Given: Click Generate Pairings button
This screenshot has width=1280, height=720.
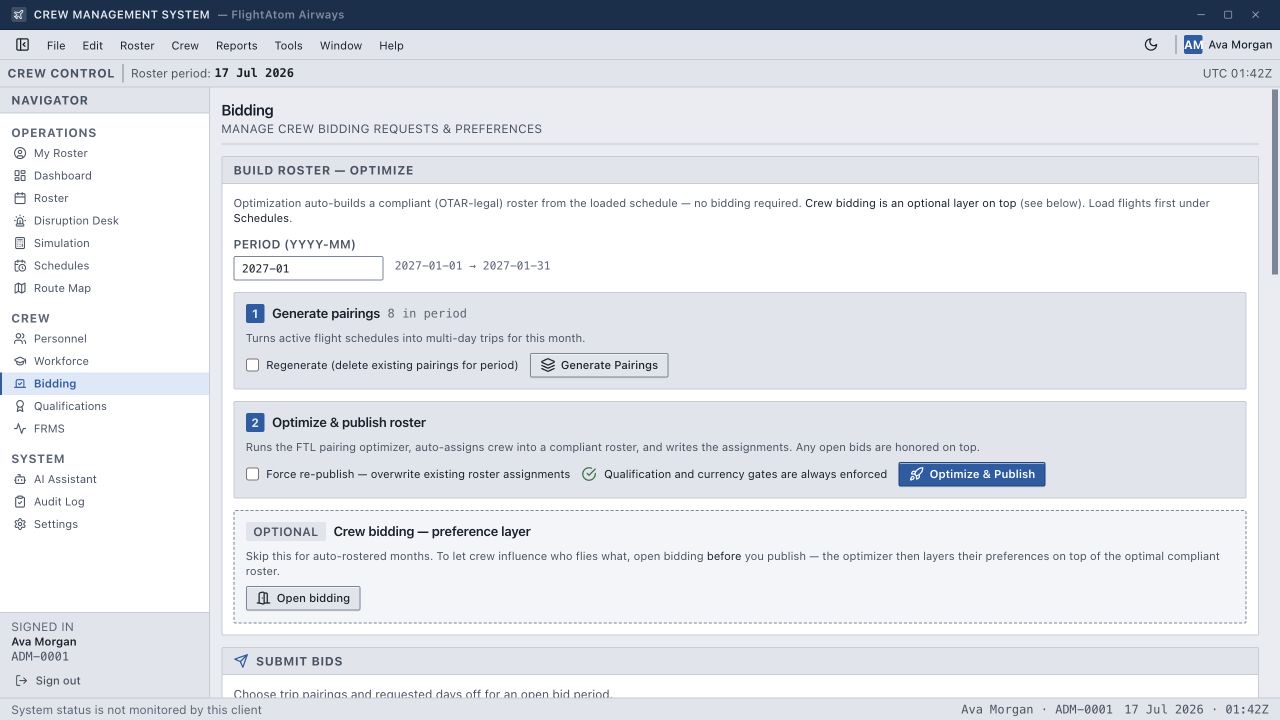Looking at the screenshot, I should [599, 365].
